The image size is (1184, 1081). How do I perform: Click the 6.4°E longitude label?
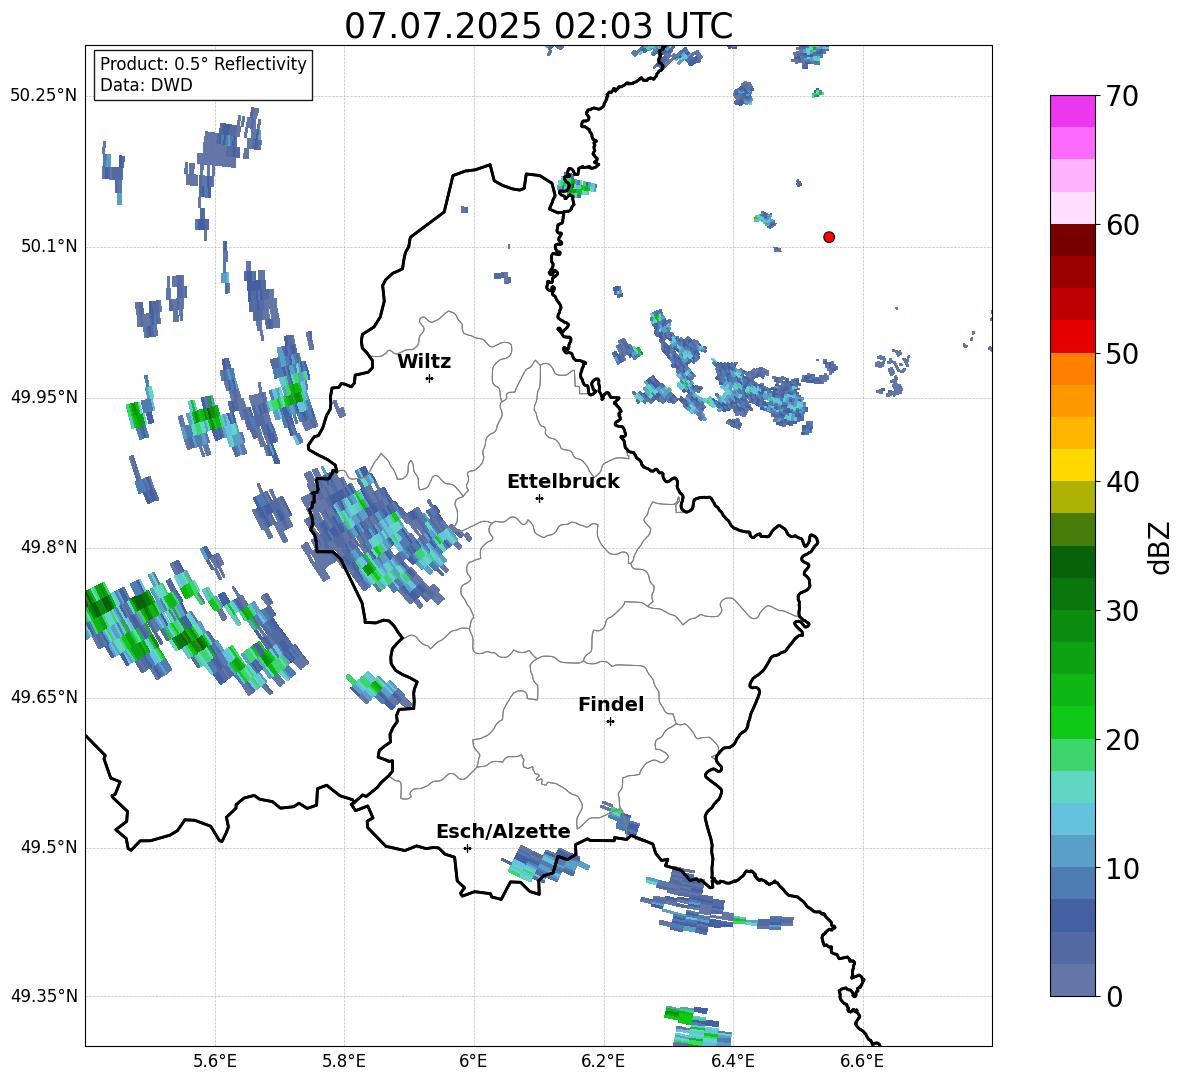(x=732, y=1061)
